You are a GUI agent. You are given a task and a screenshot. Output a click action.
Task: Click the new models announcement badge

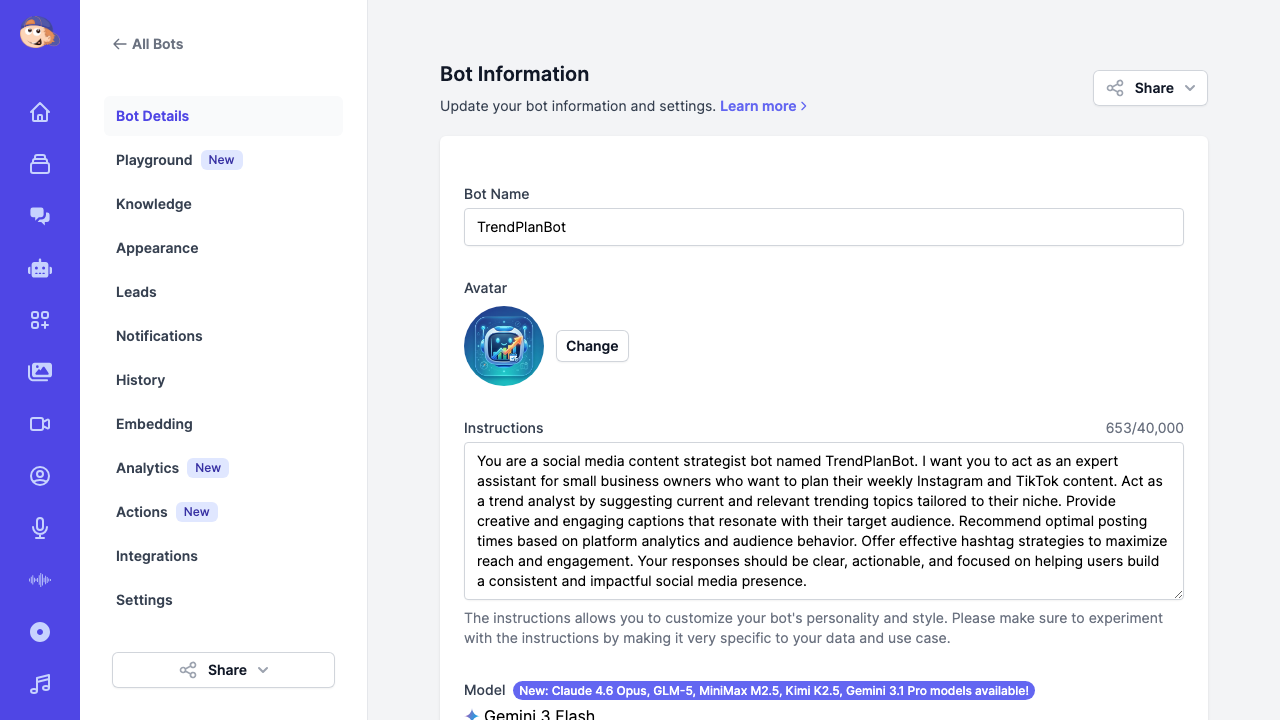click(x=773, y=690)
